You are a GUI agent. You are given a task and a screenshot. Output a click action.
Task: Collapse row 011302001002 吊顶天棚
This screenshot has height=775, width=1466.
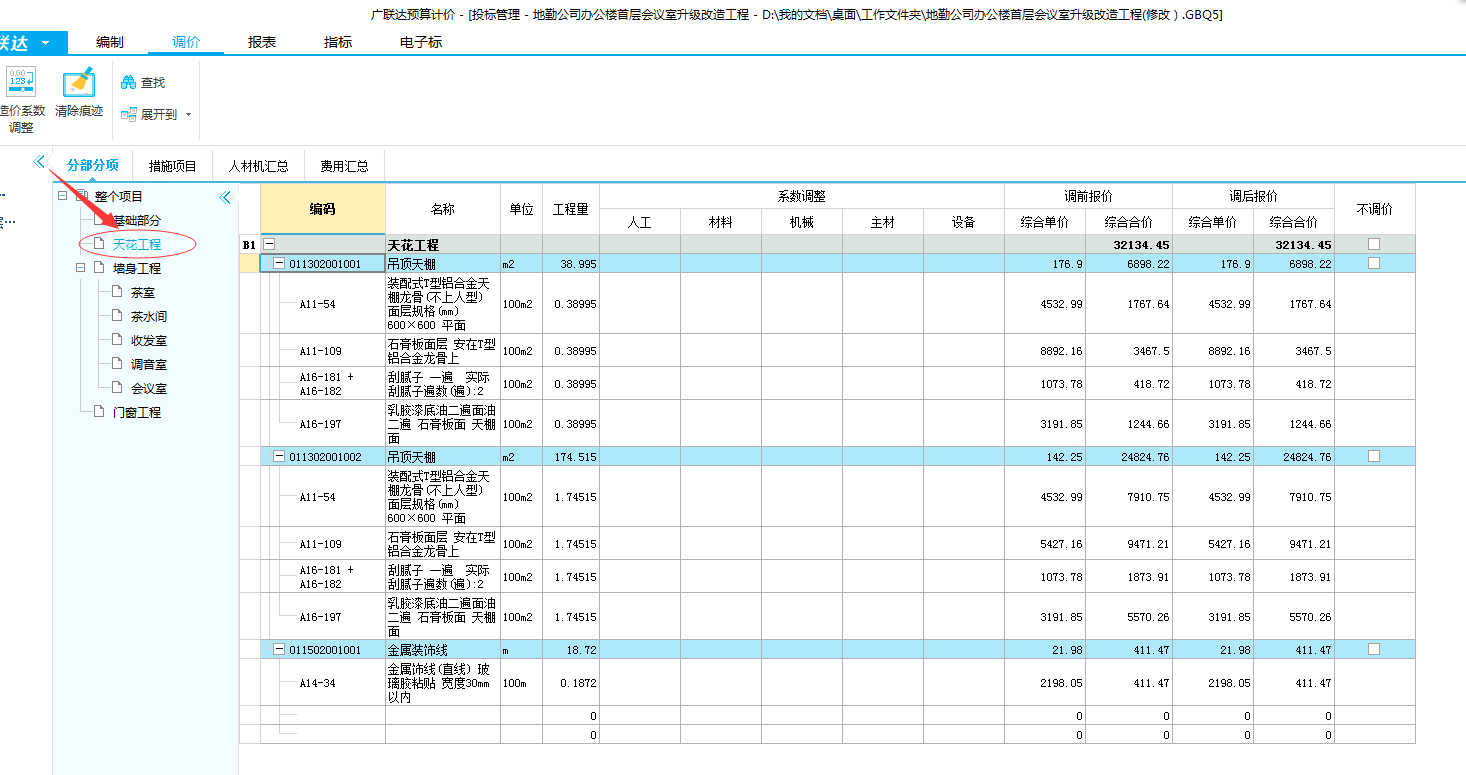279,456
